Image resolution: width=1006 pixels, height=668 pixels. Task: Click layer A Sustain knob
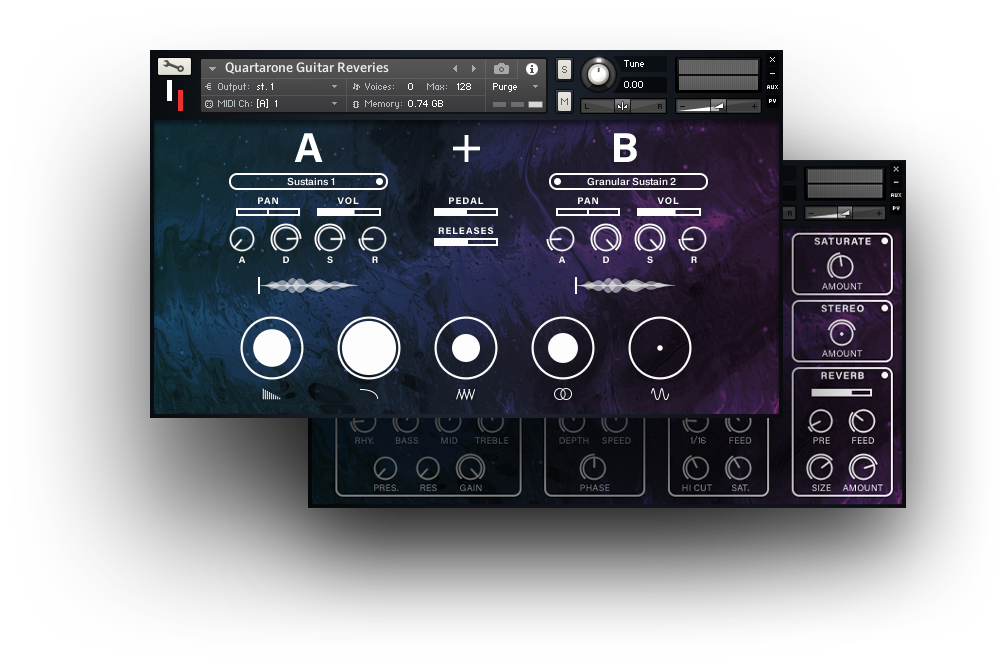(x=330, y=239)
